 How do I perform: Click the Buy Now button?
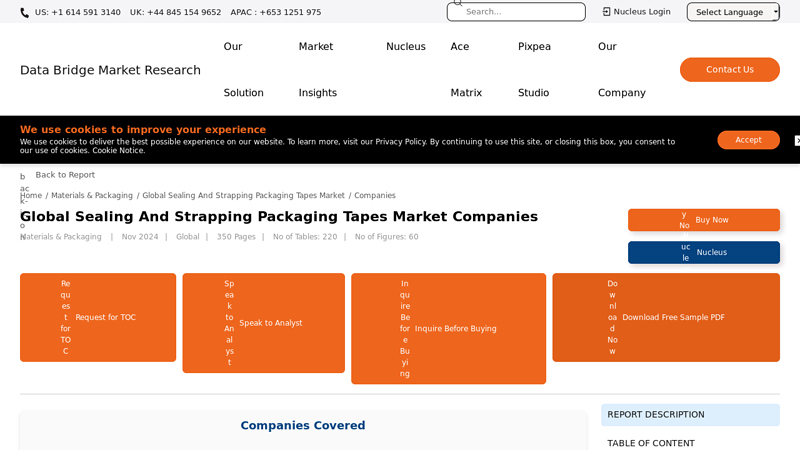click(x=704, y=220)
